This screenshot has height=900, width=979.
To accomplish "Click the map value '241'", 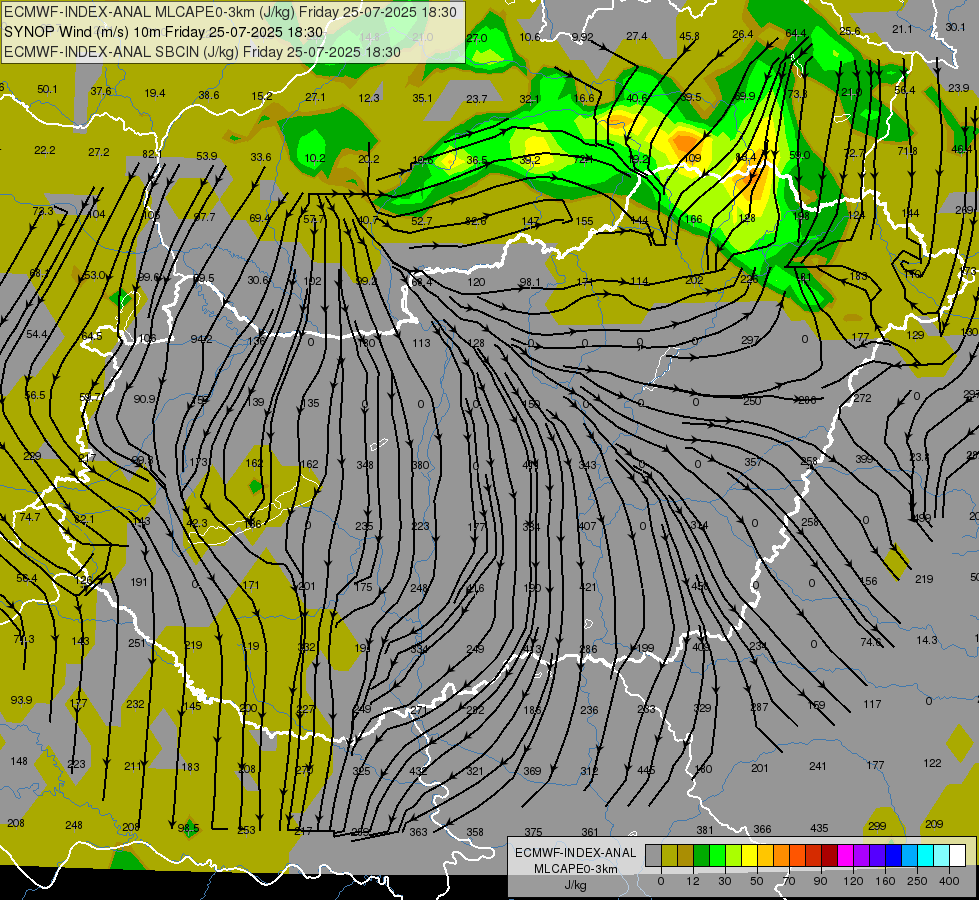I will [818, 766].
